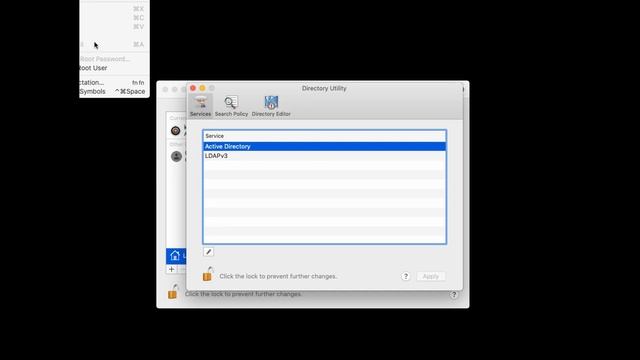
Task: Choose the Select All menu item
Action: point(114,44)
